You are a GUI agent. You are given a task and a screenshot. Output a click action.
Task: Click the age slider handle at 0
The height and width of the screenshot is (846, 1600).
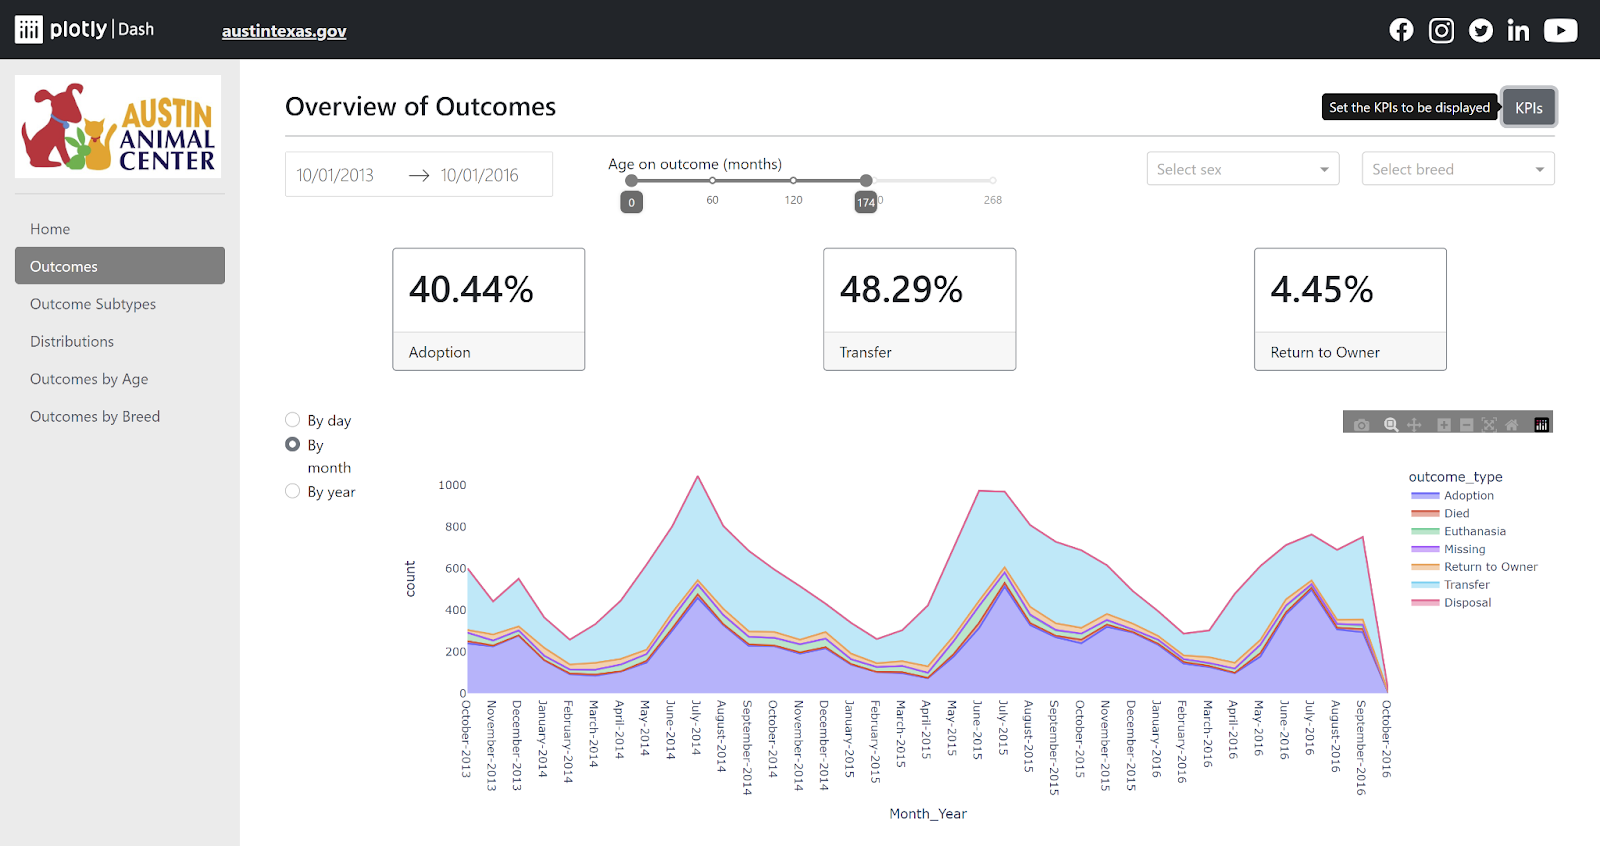coord(631,181)
